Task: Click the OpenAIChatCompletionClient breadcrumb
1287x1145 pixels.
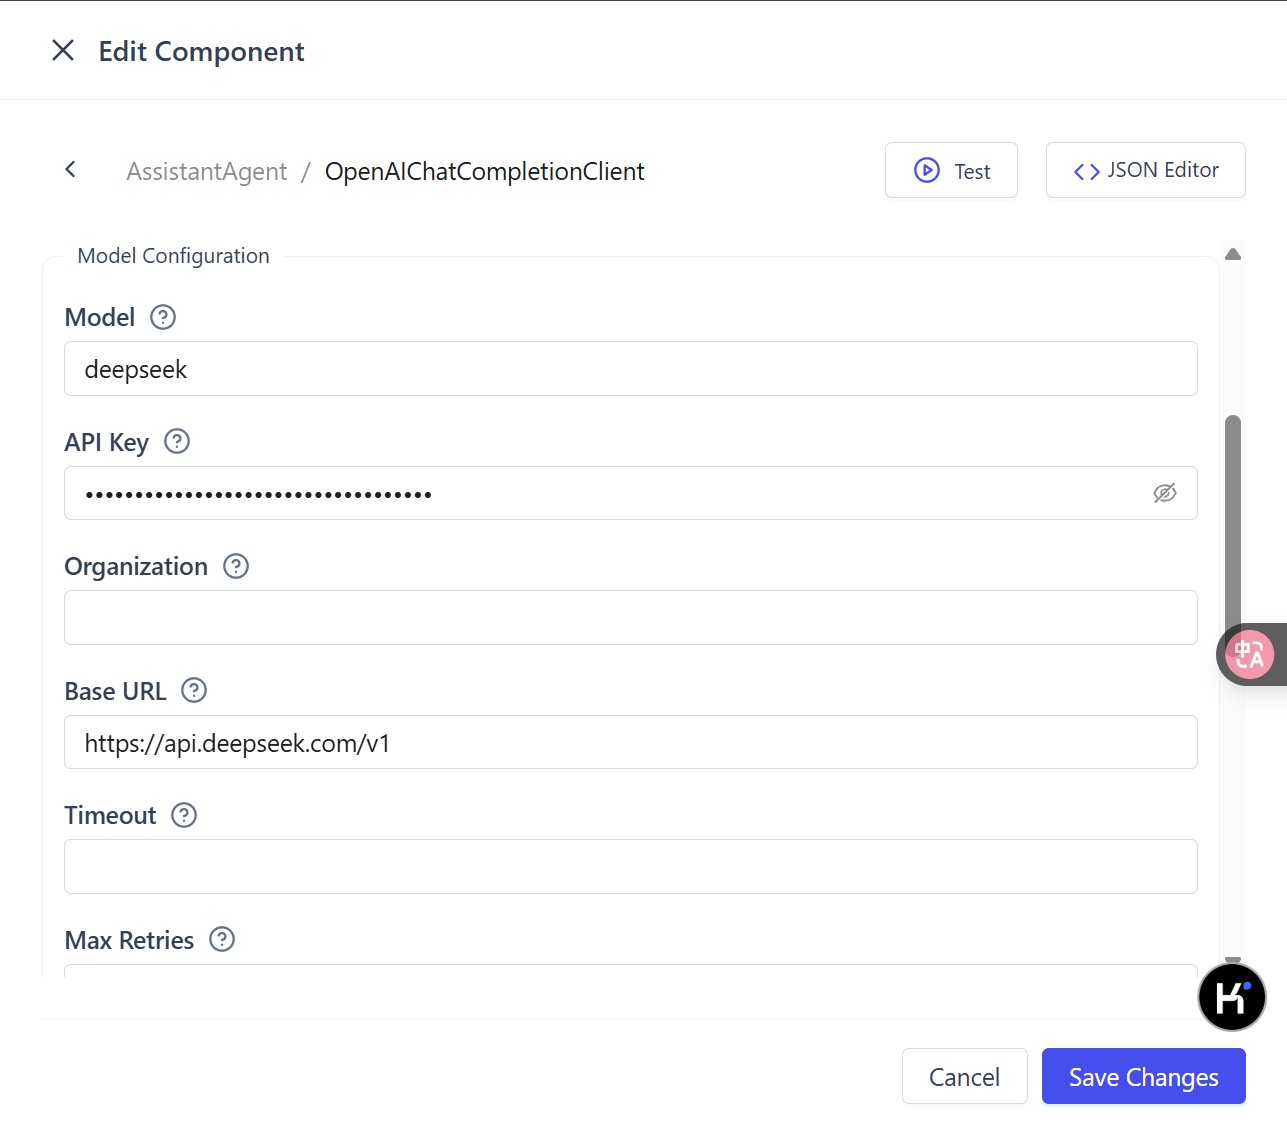Action: (x=484, y=171)
